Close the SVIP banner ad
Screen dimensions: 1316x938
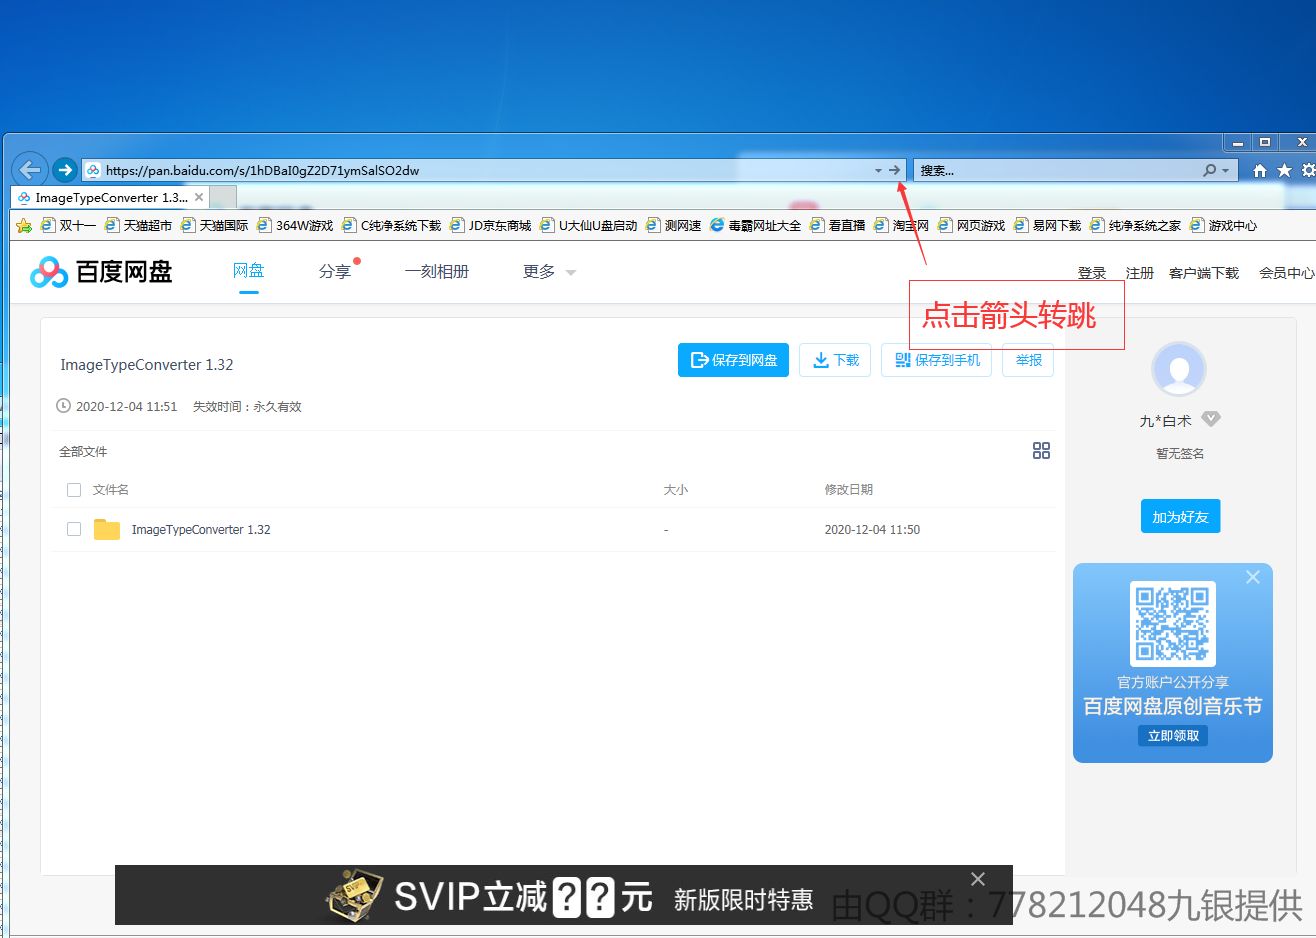point(978,879)
